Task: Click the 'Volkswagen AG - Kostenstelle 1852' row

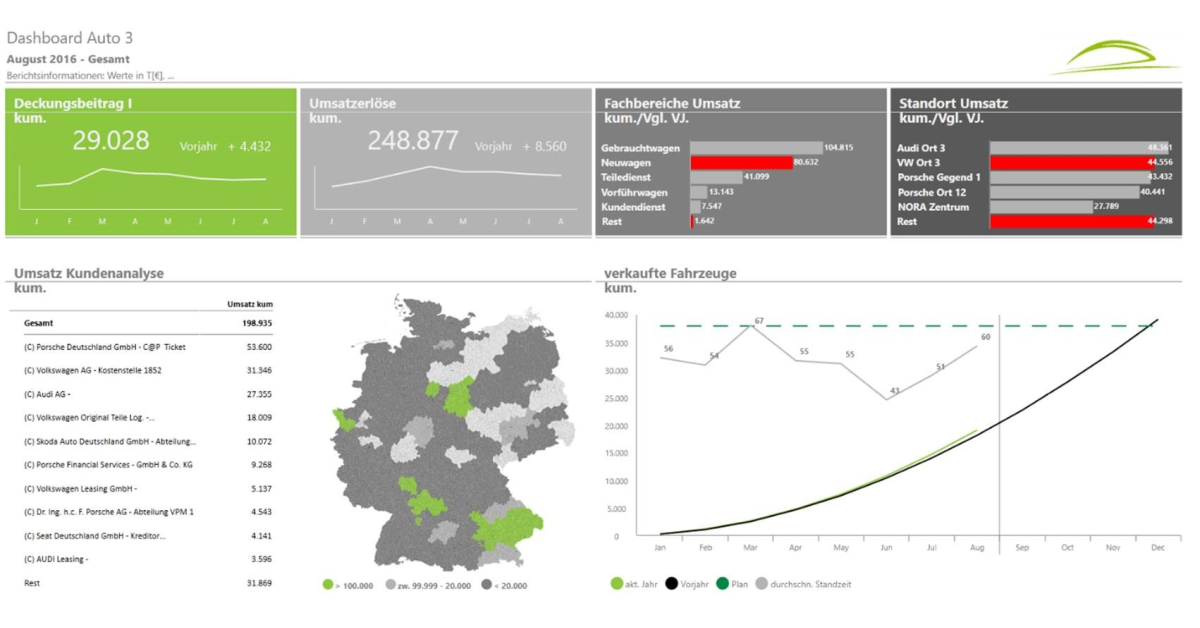Action: pos(147,371)
